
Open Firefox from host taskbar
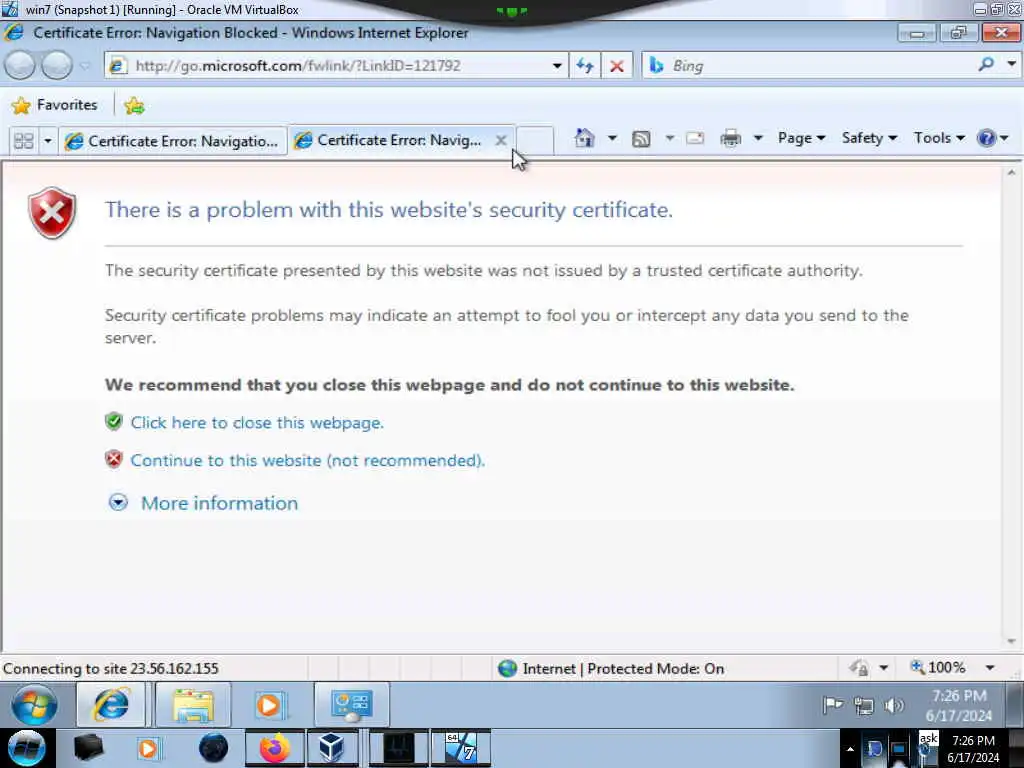[x=275, y=748]
